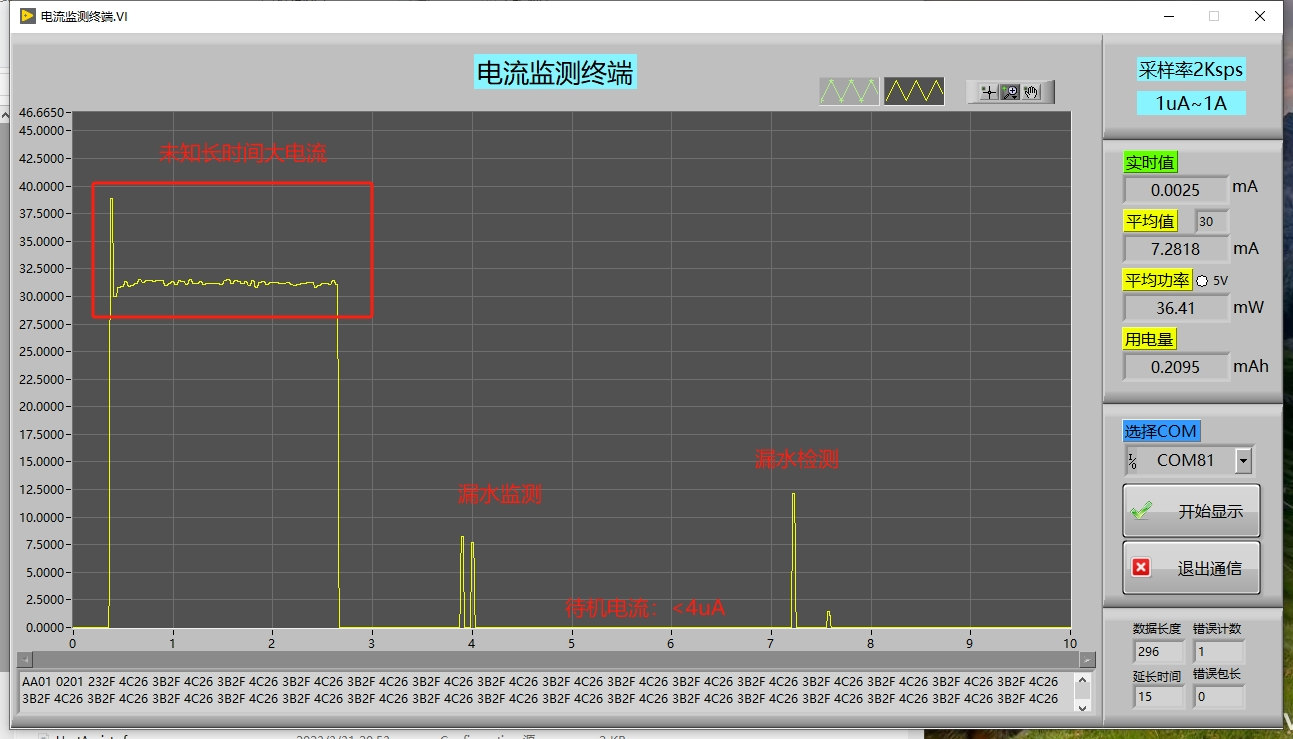The image size is (1293, 739).
Task: Click the 延长时间 field showing 15
Action: click(1158, 697)
